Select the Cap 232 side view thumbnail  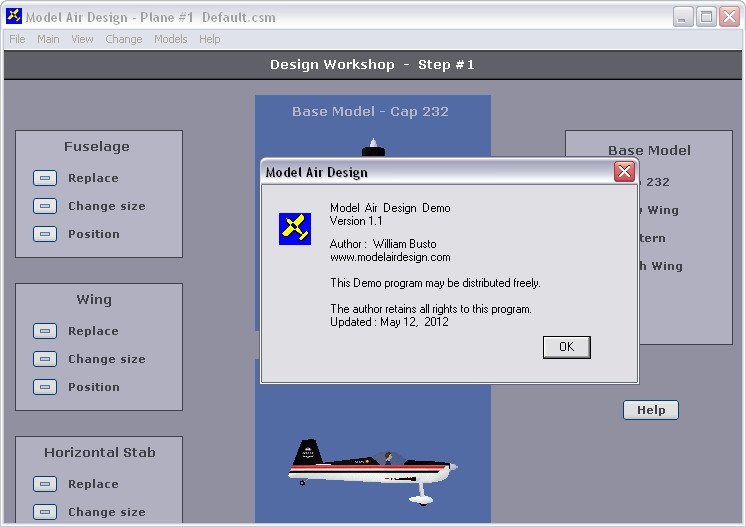click(373, 471)
